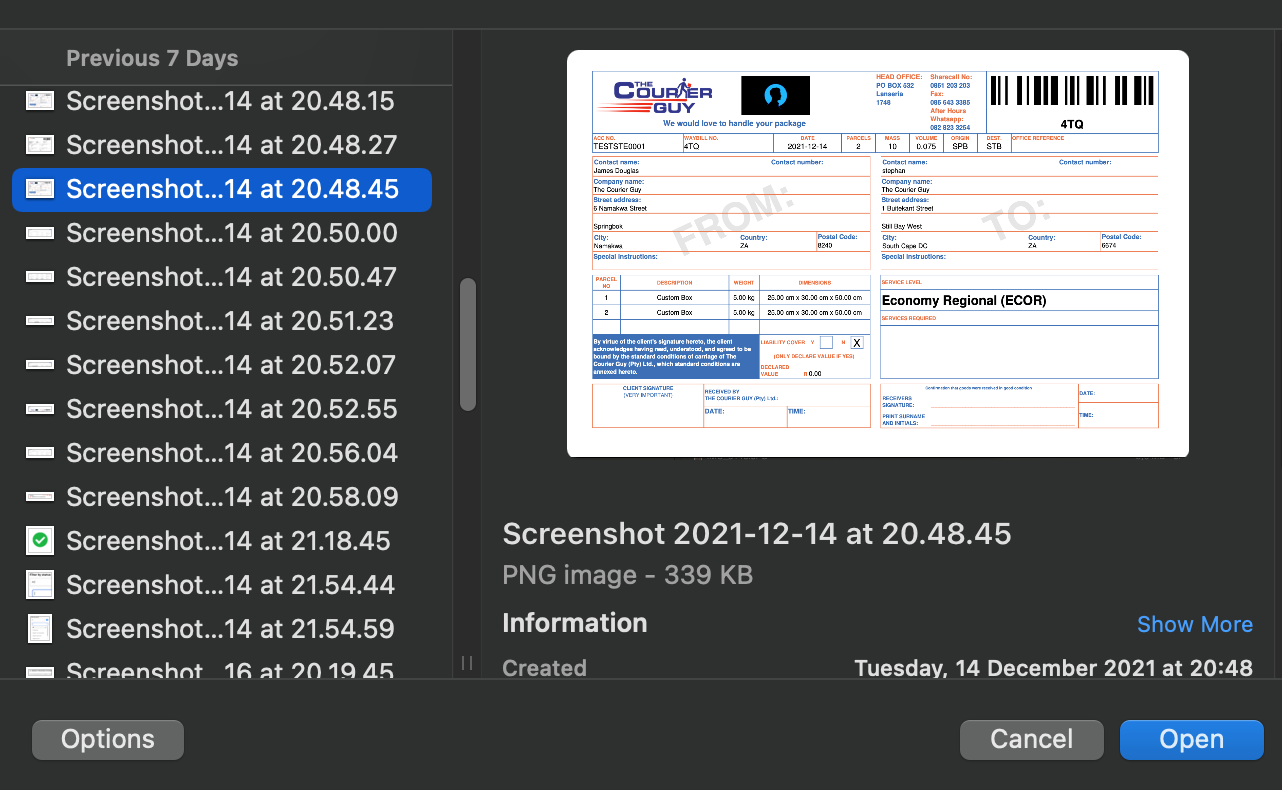This screenshot has height=790, width=1282.
Task: Click the PNG image - 339 KB label
Action: [x=627, y=575]
